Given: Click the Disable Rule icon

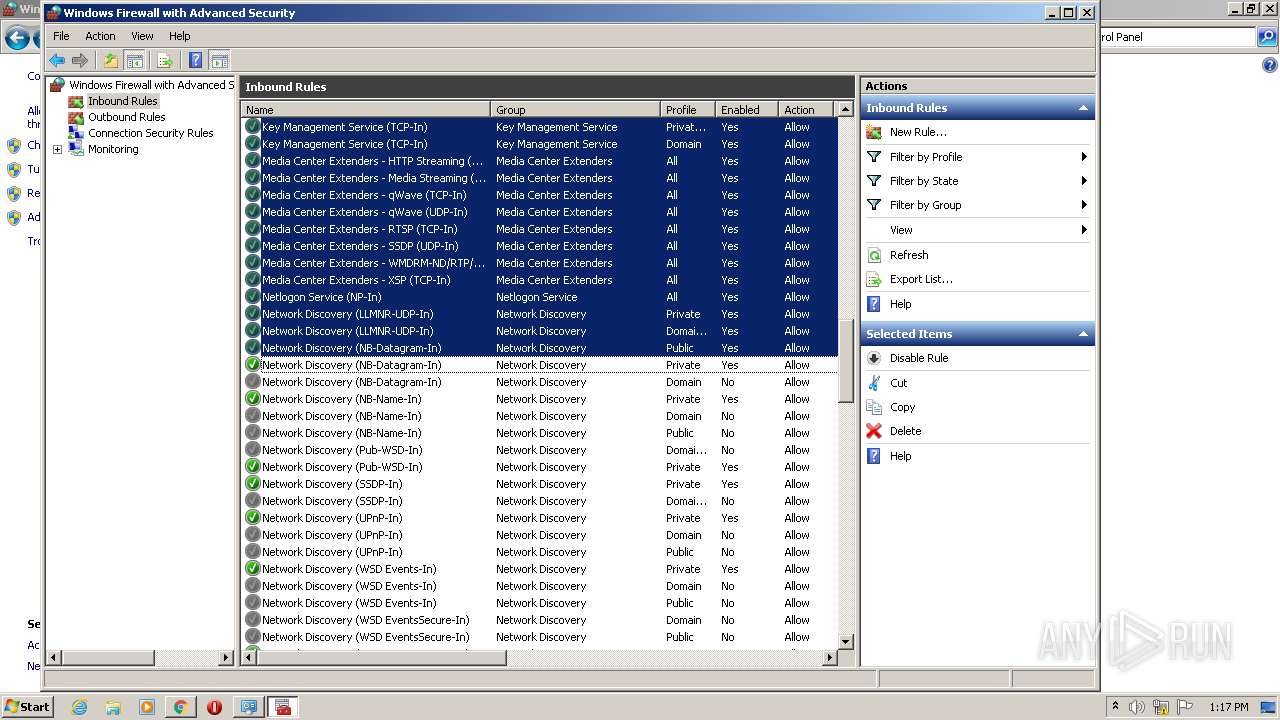Looking at the screenshot, I should pos(874,358).
